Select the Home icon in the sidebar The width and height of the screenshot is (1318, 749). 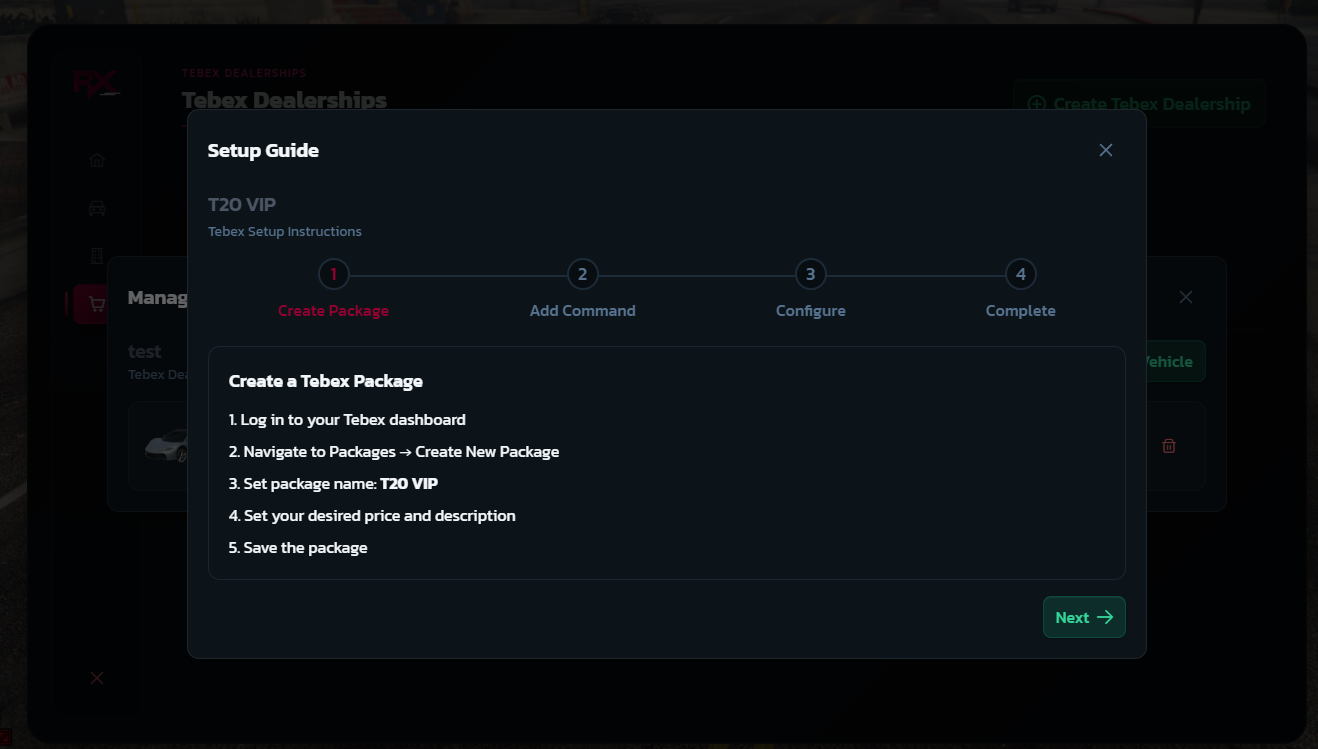pos(96,159)
